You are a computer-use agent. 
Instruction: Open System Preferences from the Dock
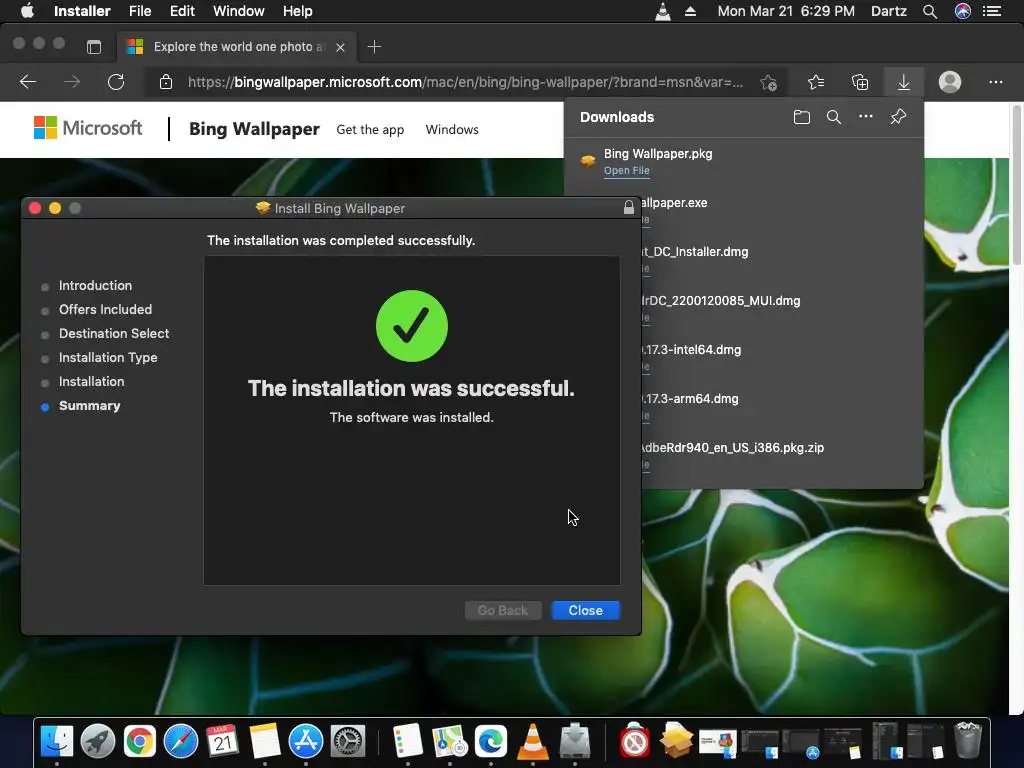pyautogui.click(x=347, y=741)
